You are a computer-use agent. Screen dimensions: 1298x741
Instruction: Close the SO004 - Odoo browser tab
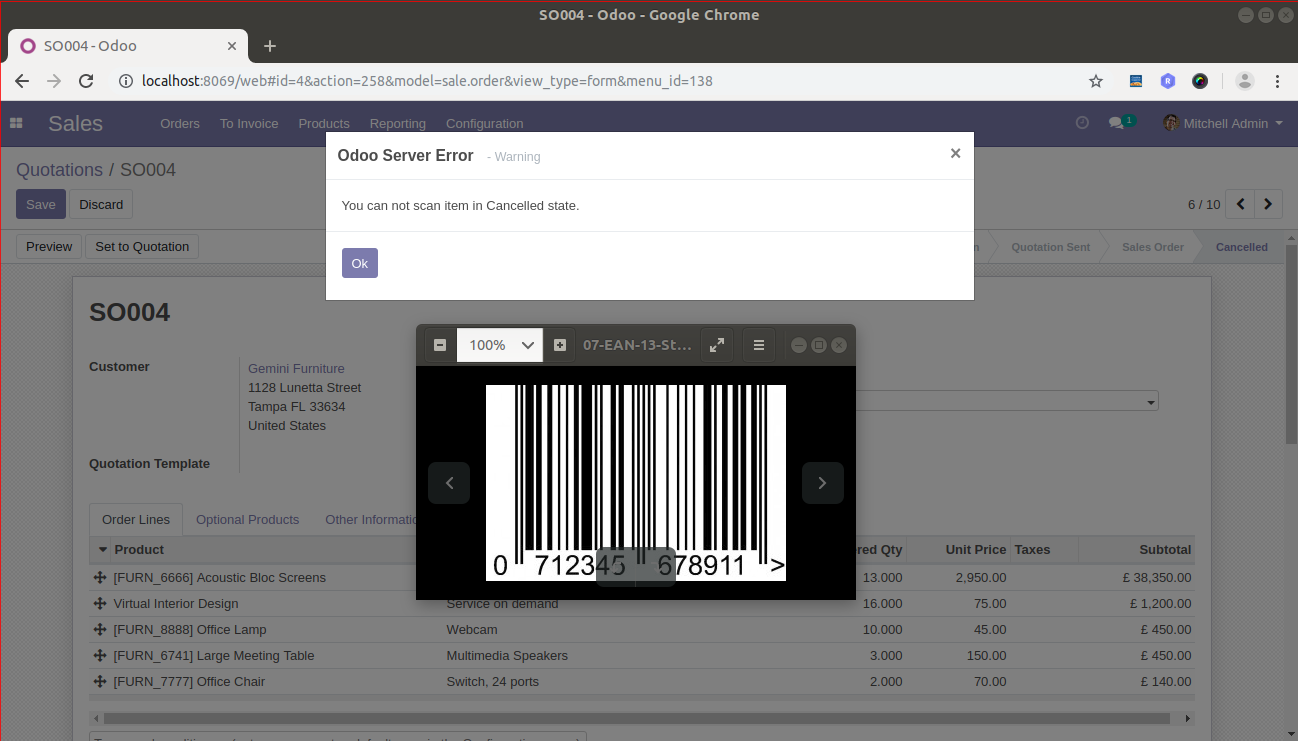point(232,46)
